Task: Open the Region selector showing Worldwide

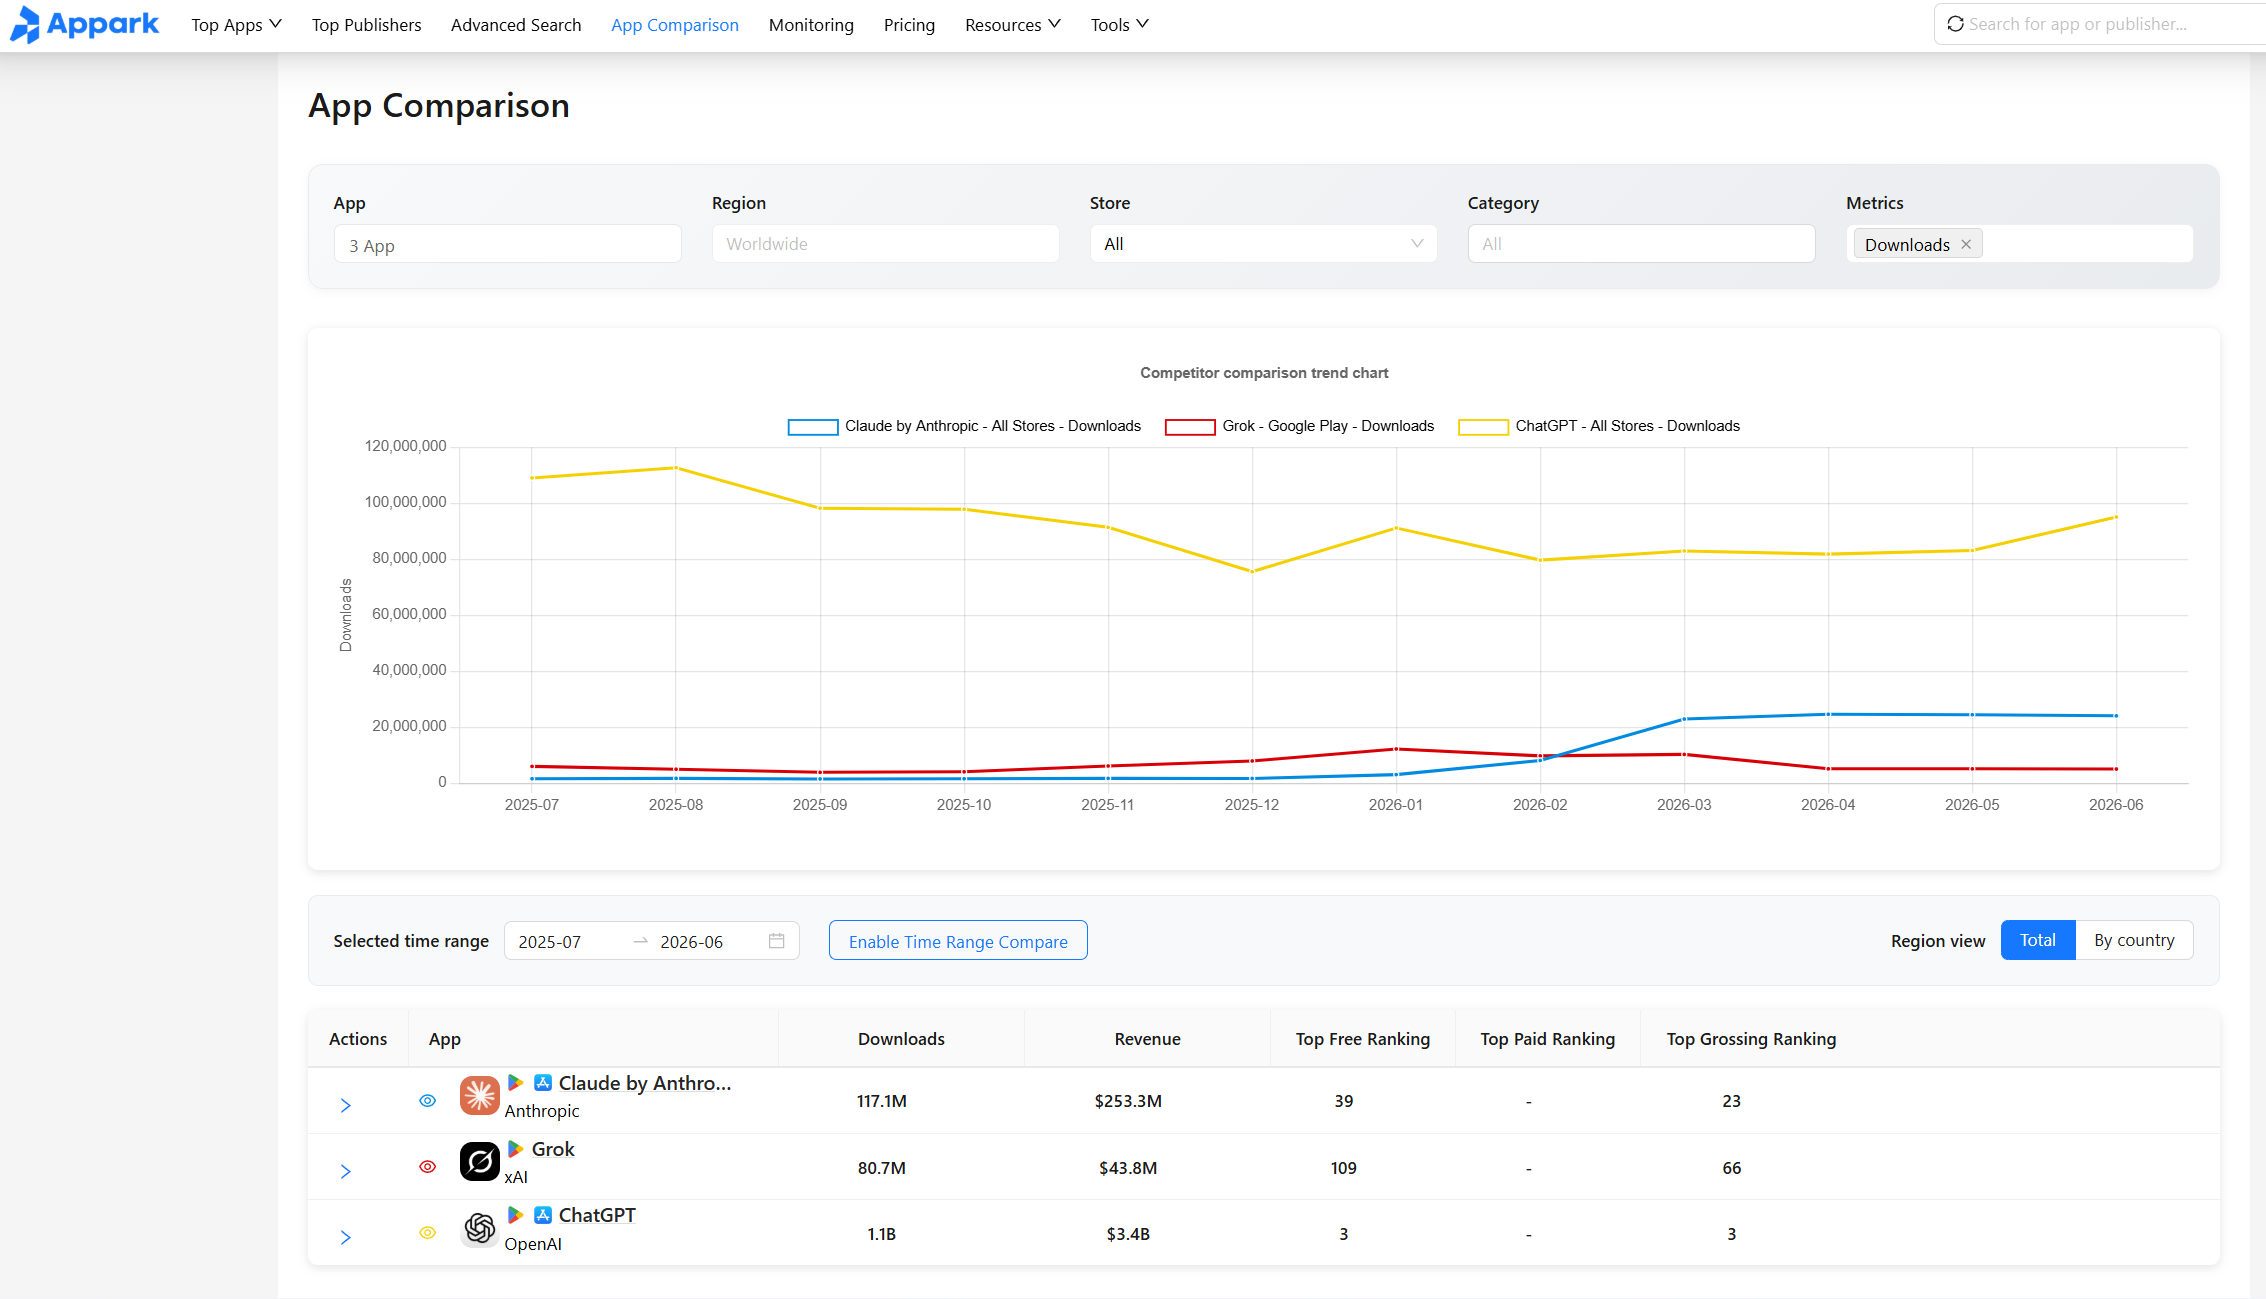Action: (x=885, y=244)
